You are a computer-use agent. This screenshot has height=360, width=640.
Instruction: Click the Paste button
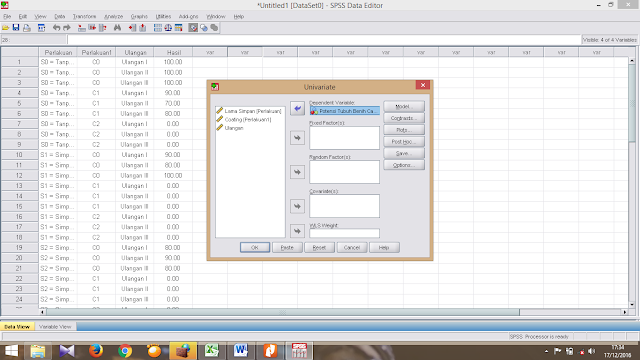(287, 247)
